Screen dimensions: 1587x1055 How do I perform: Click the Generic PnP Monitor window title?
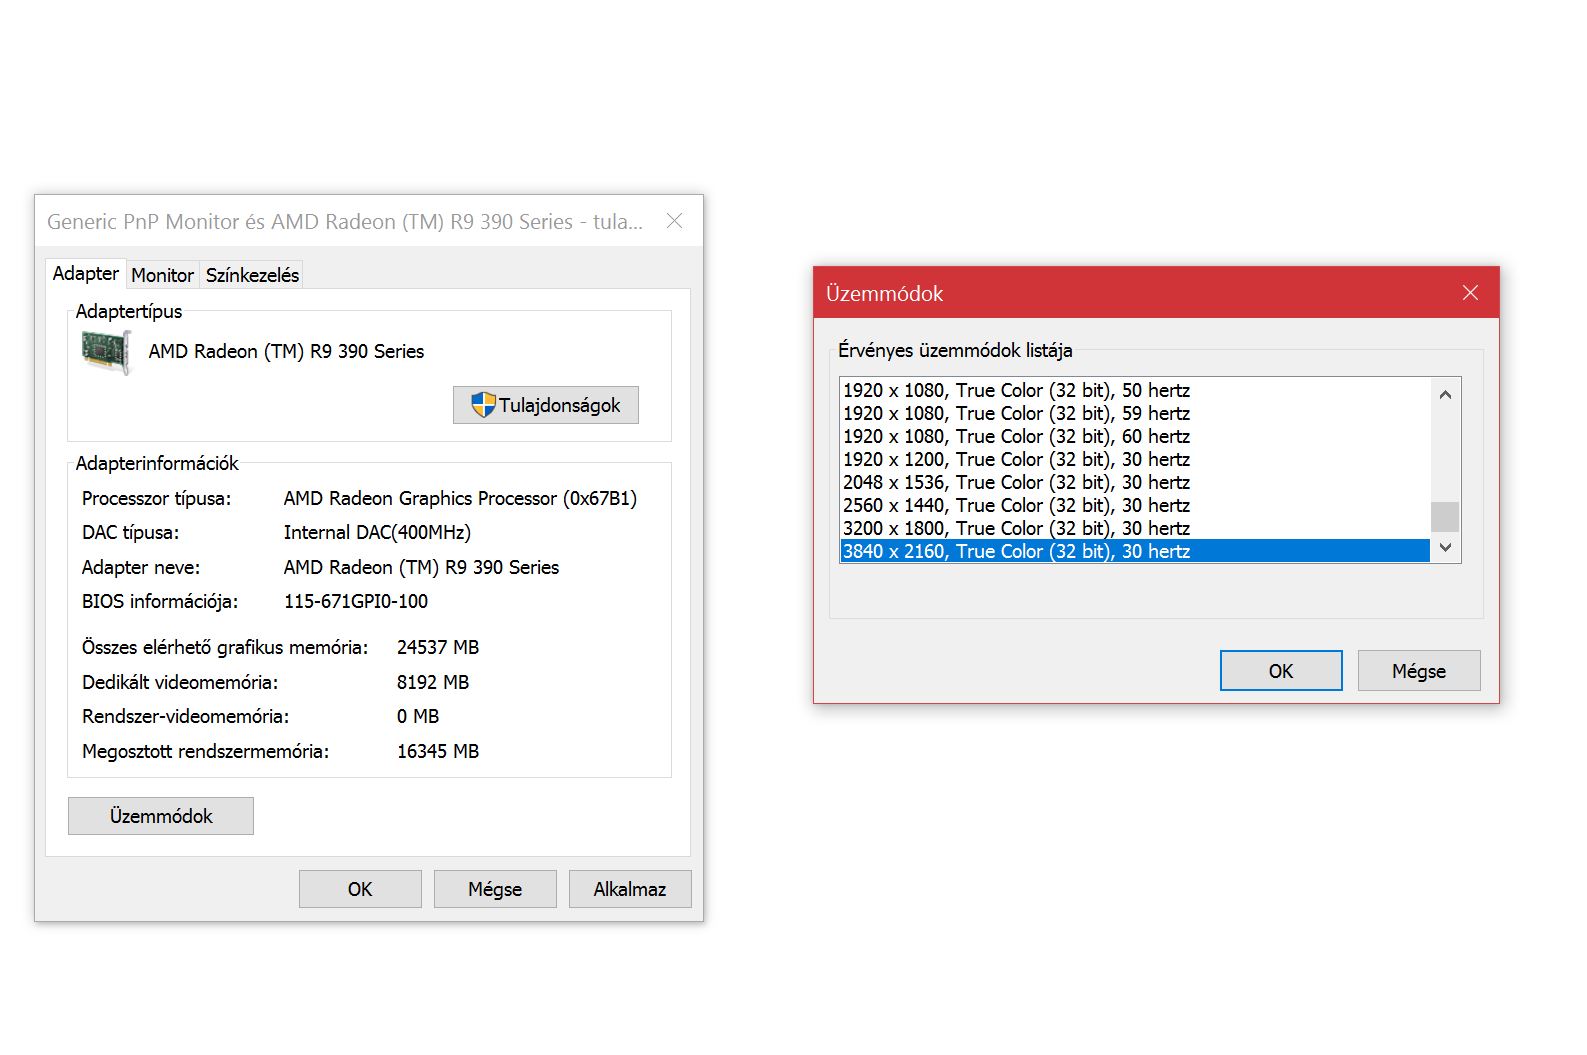pos(345,221)
